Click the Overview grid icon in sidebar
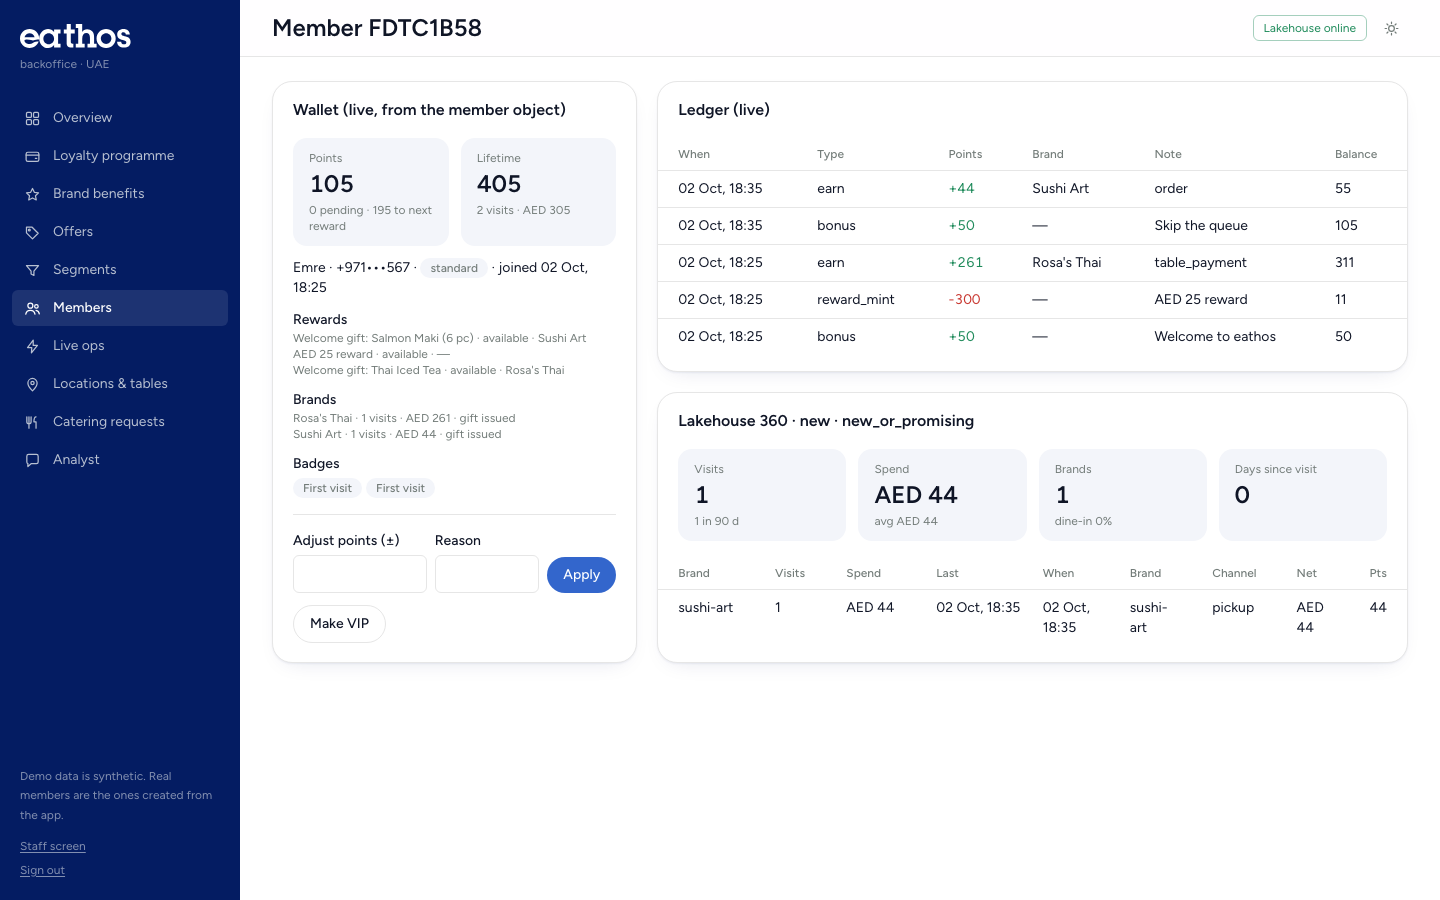The image size is (1440, 900). click(32, 118)
